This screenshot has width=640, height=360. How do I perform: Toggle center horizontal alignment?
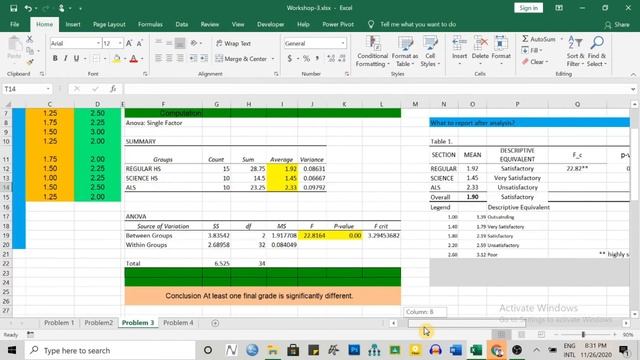pos(169,58)
